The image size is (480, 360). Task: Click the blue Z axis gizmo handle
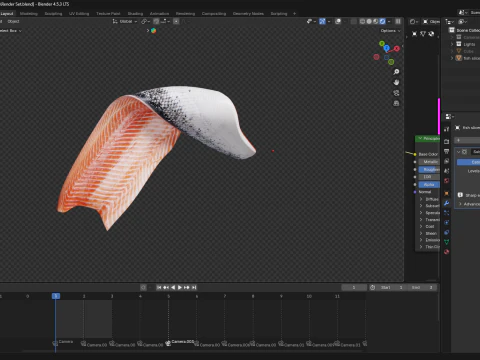[386, 48]
